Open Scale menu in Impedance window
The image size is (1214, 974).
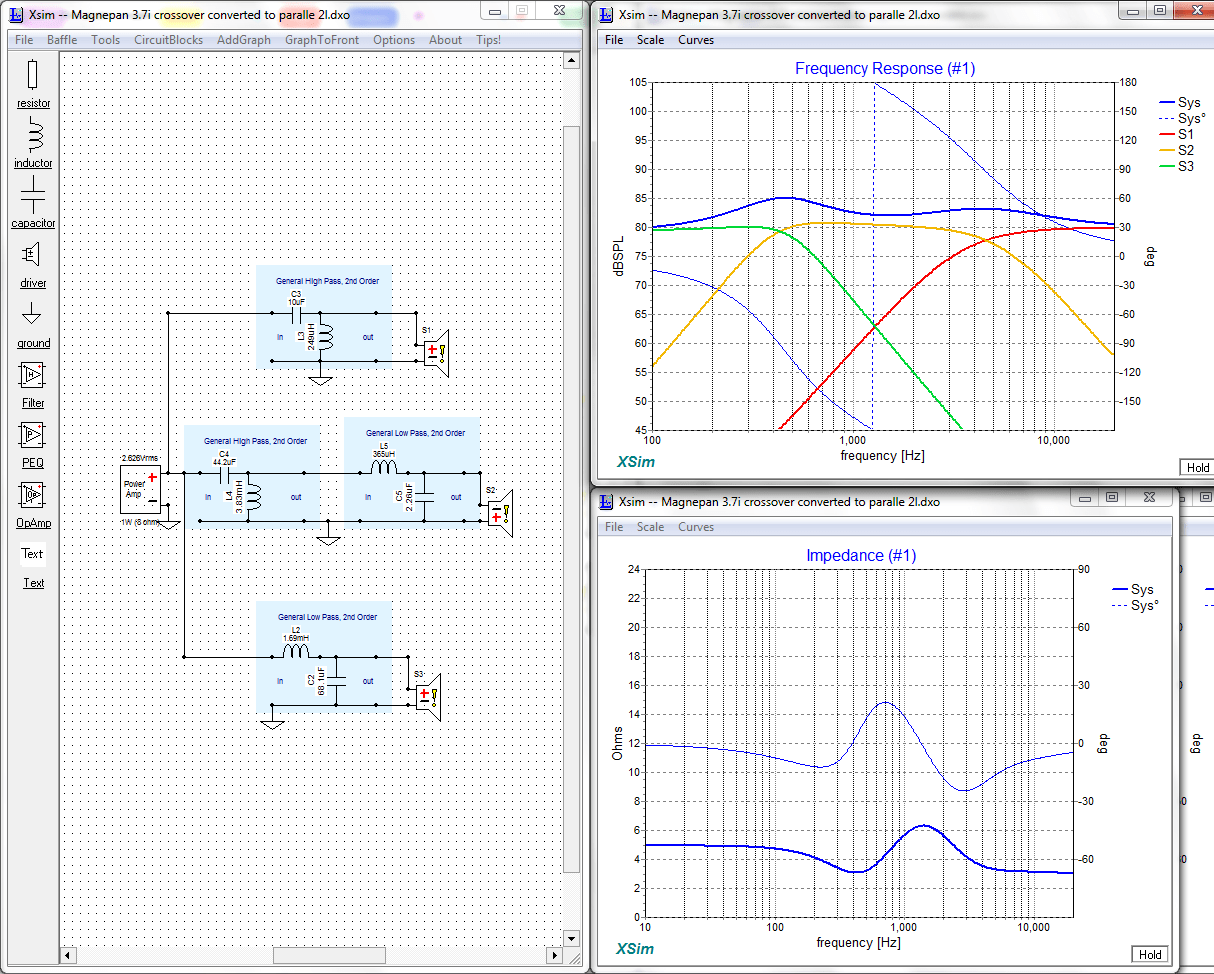point(650,527)
